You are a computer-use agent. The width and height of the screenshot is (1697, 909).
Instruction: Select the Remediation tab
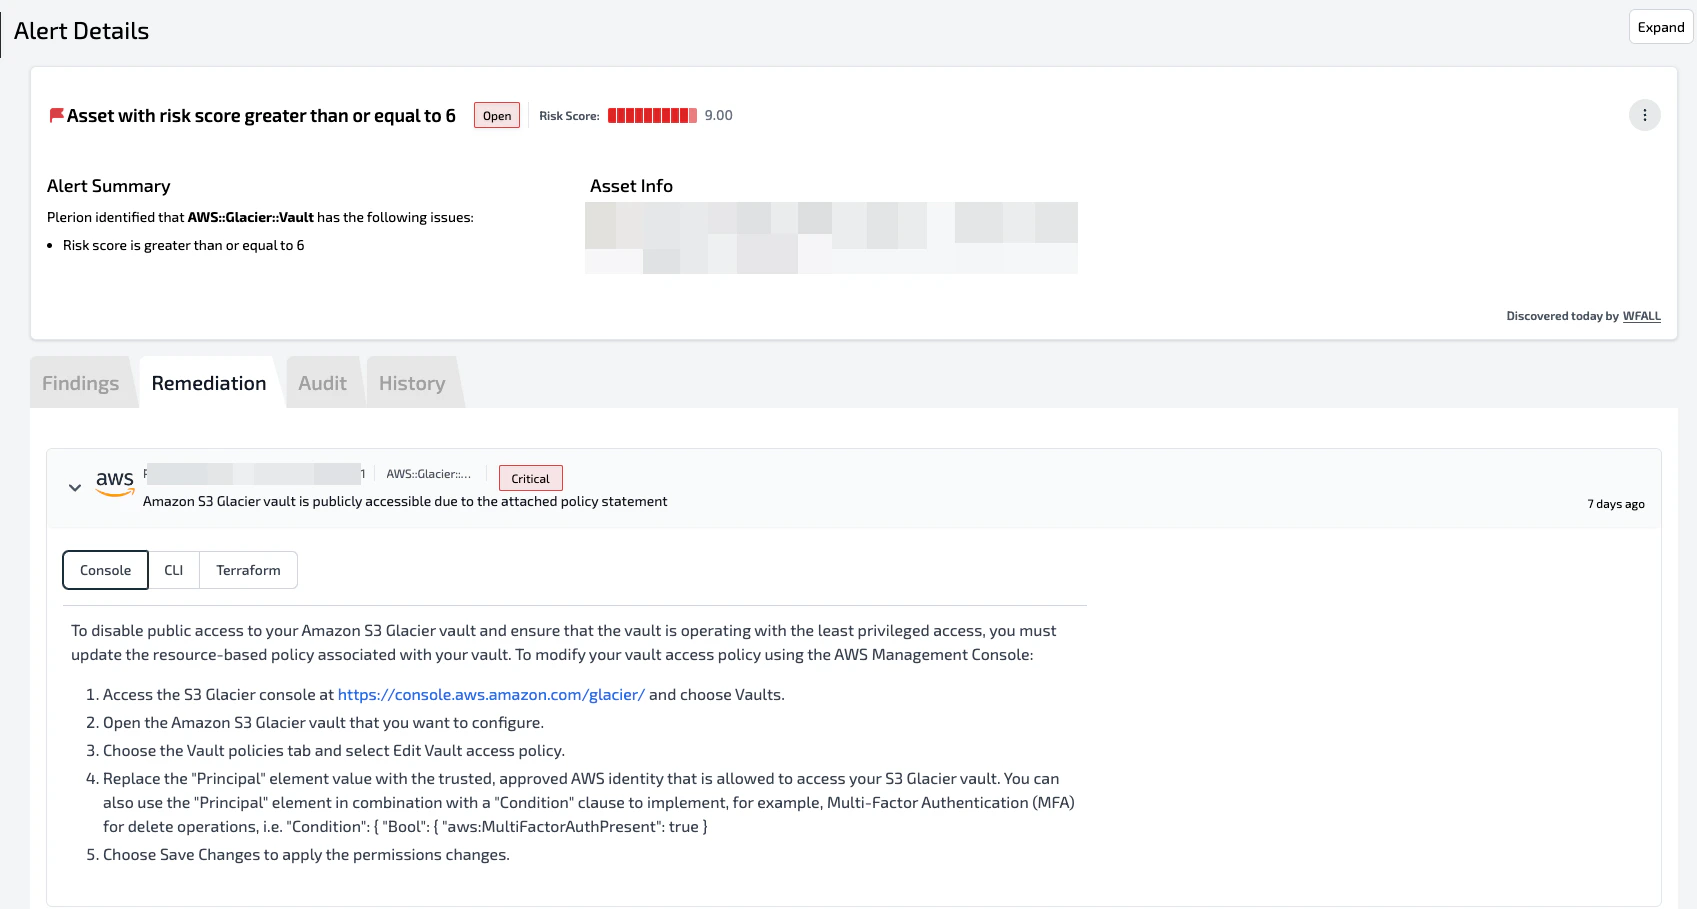(x=209, y=383)
